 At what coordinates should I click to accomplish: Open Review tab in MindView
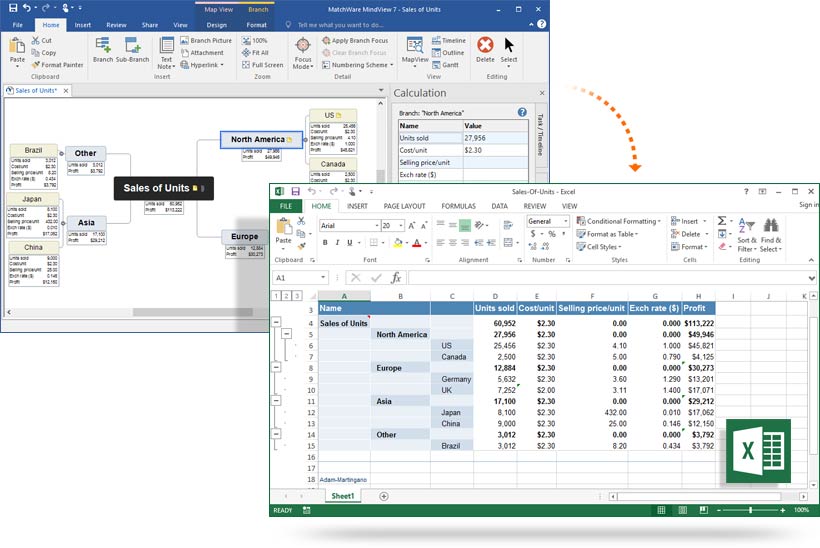(116, 25)
